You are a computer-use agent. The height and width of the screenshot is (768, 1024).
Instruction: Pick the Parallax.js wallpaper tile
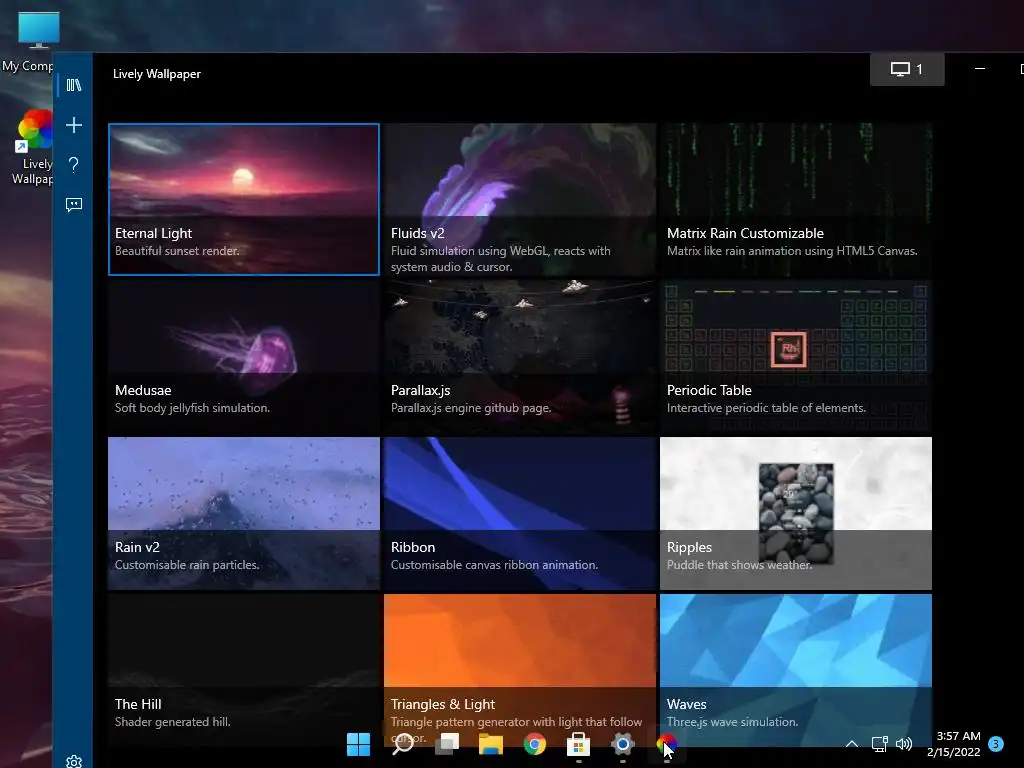point(520,357)
